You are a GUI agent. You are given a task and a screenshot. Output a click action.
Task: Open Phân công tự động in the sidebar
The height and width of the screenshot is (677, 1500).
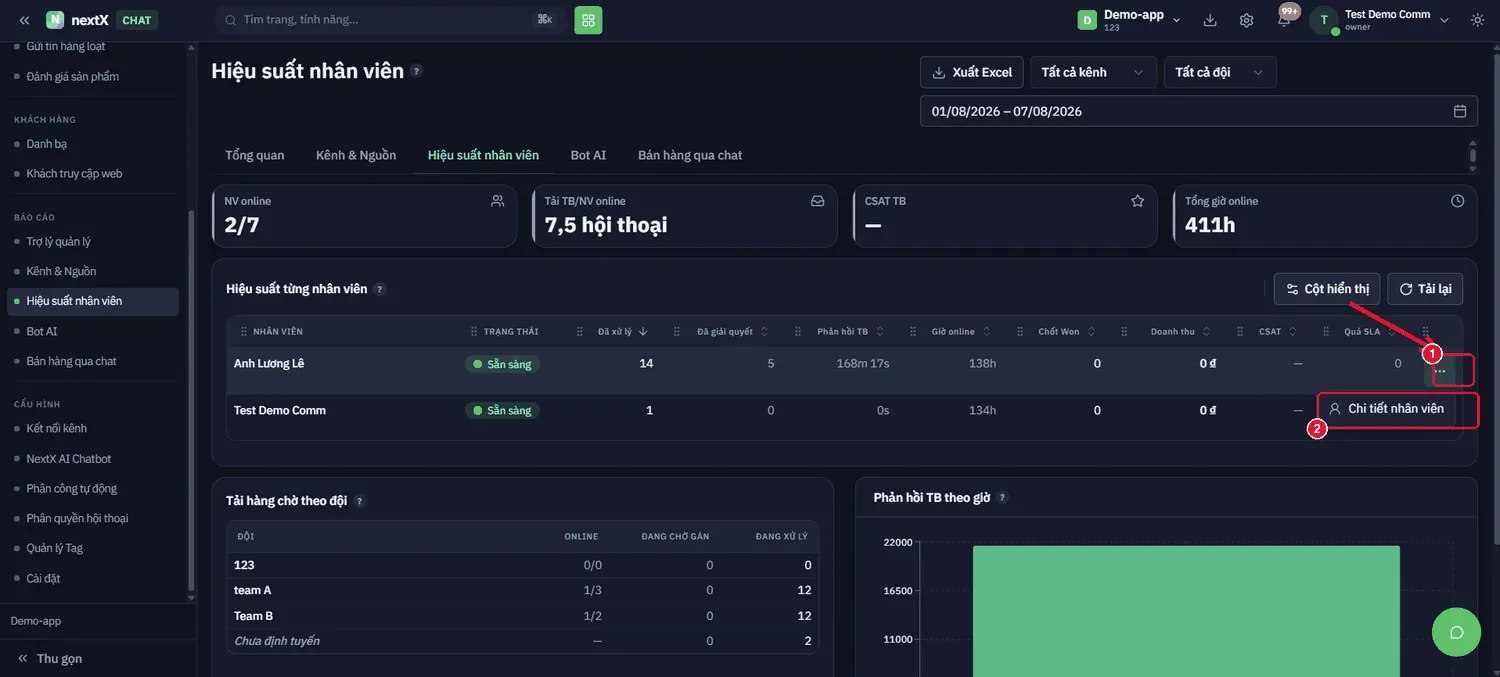coord(72,489)
